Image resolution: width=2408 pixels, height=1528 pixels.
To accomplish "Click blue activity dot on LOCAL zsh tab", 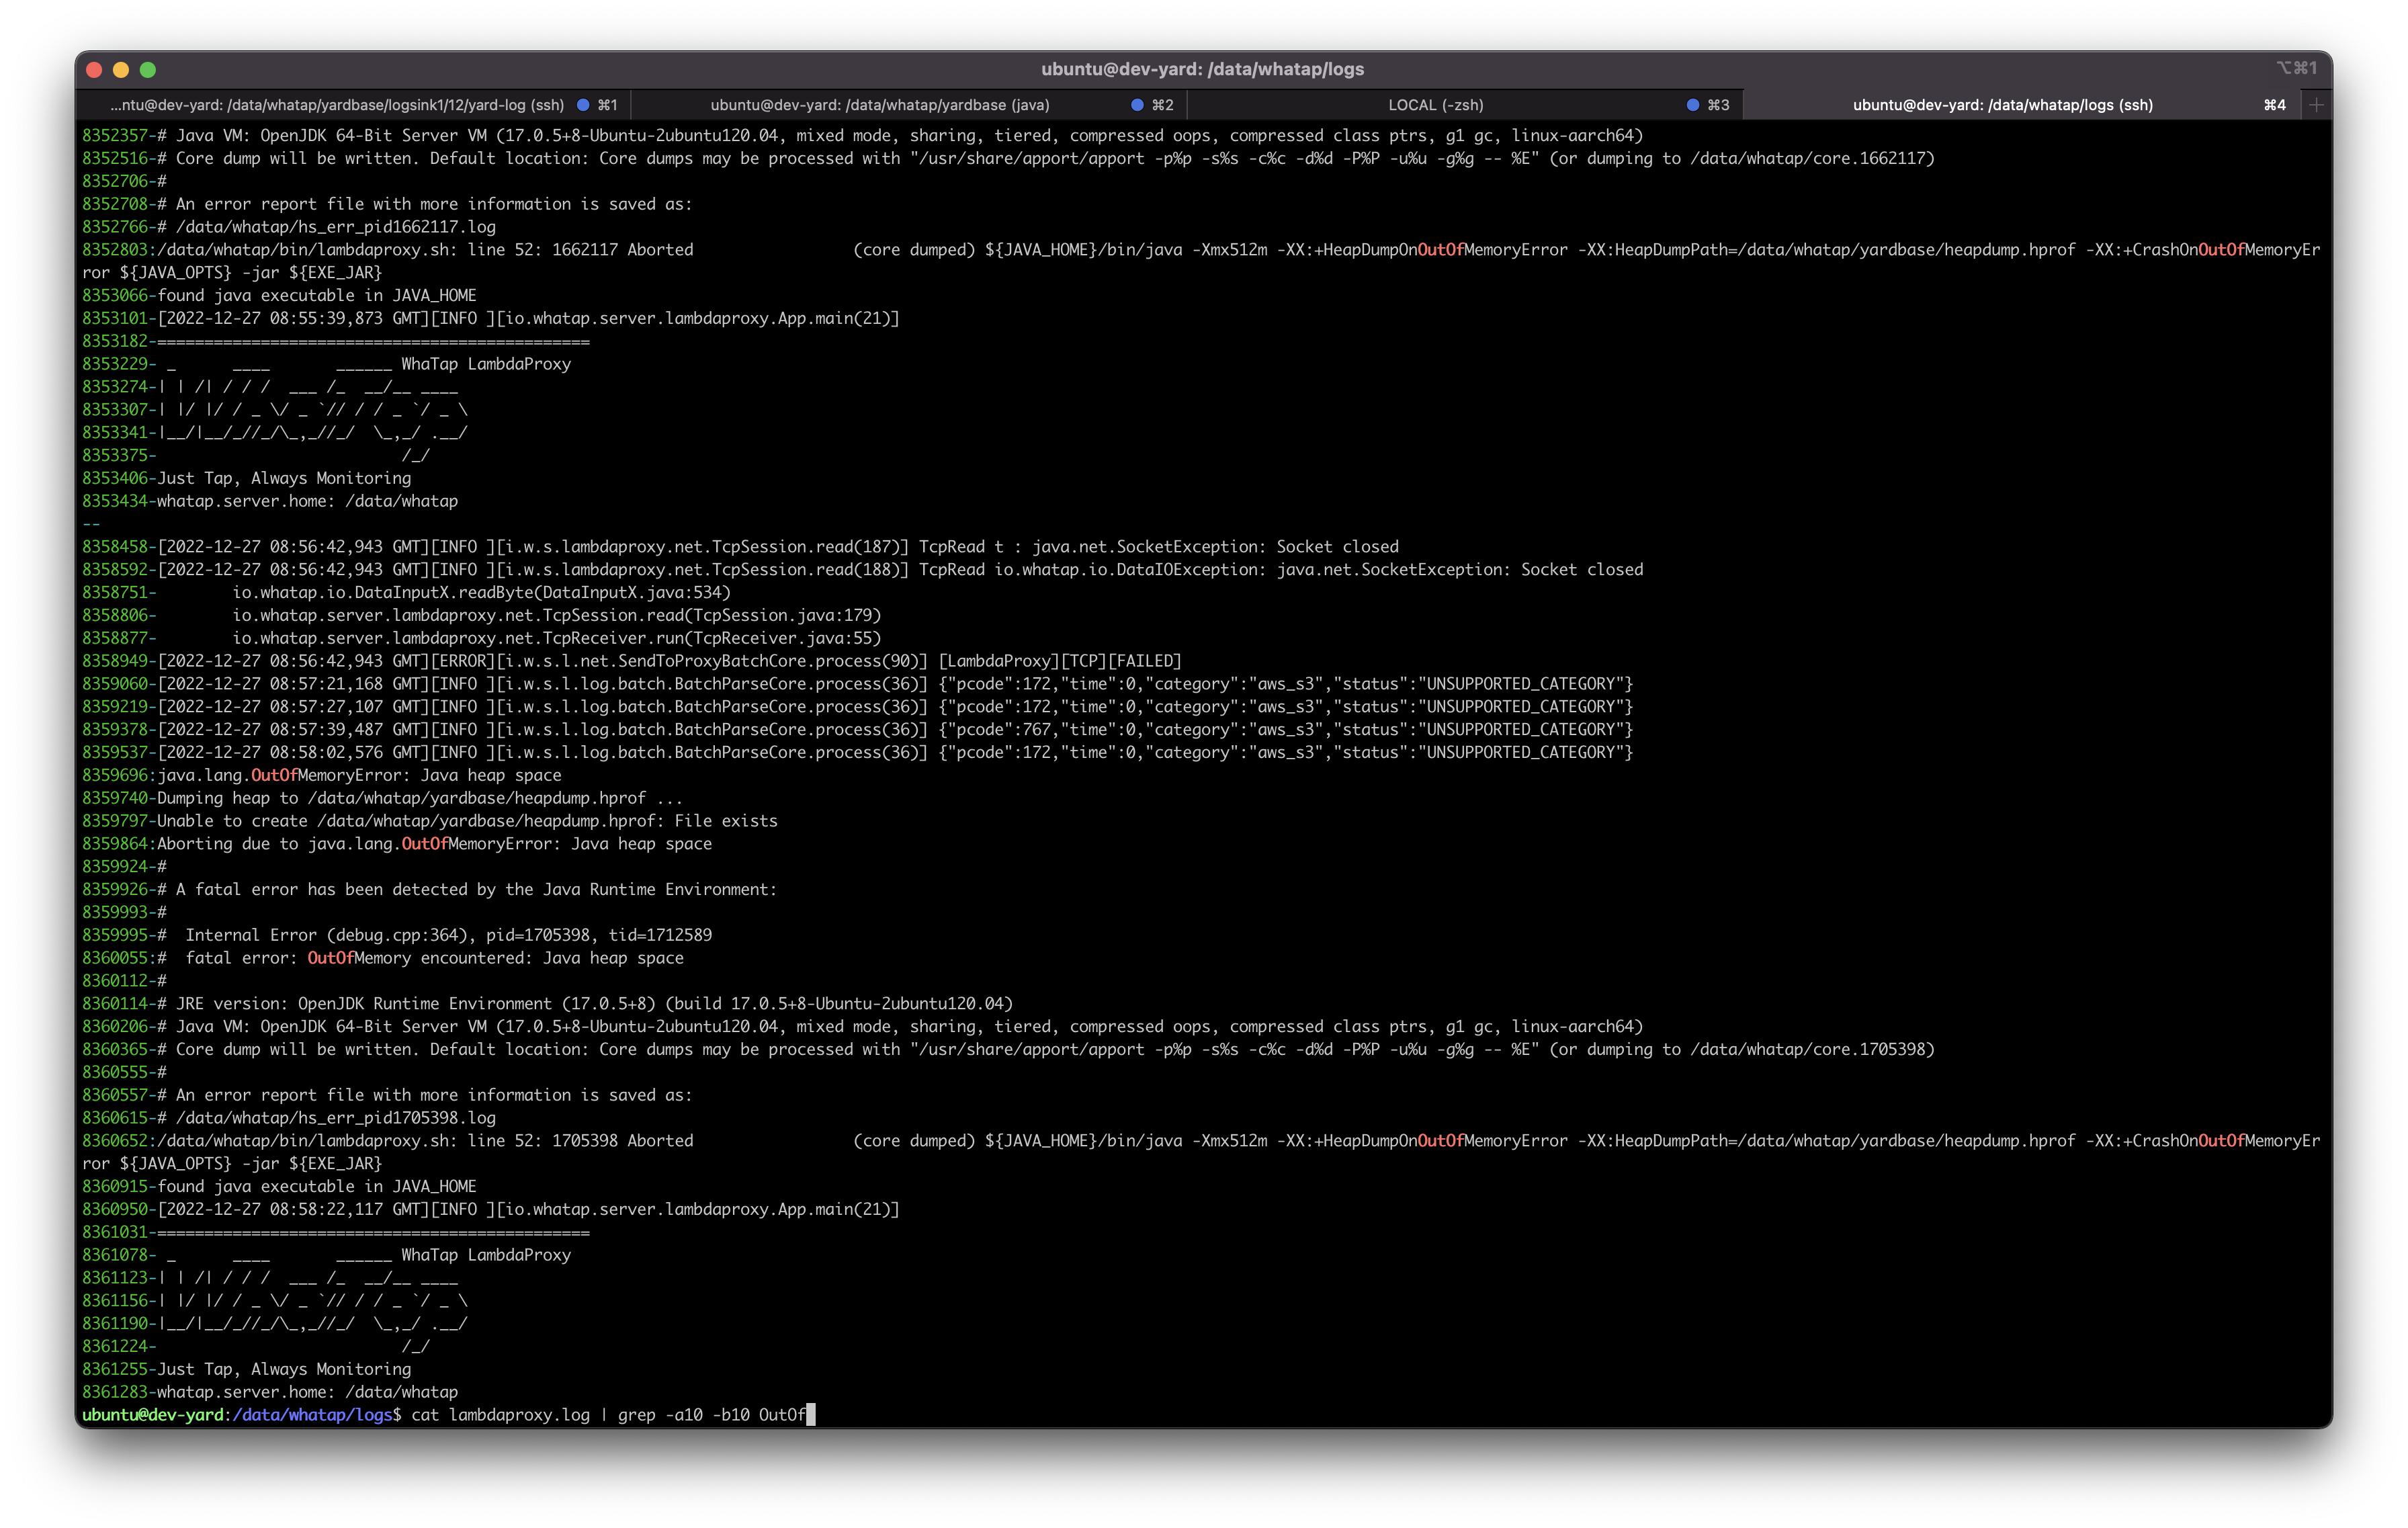I will pos(1692,105).
